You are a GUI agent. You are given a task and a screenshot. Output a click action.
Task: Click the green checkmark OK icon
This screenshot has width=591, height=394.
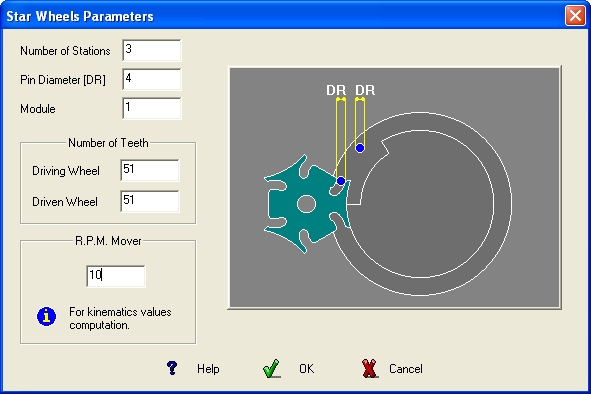tap(271, 368)
